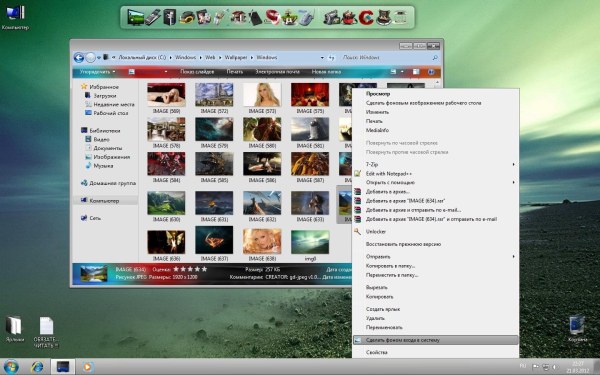Click the red C icon in dock

[366, 18]
